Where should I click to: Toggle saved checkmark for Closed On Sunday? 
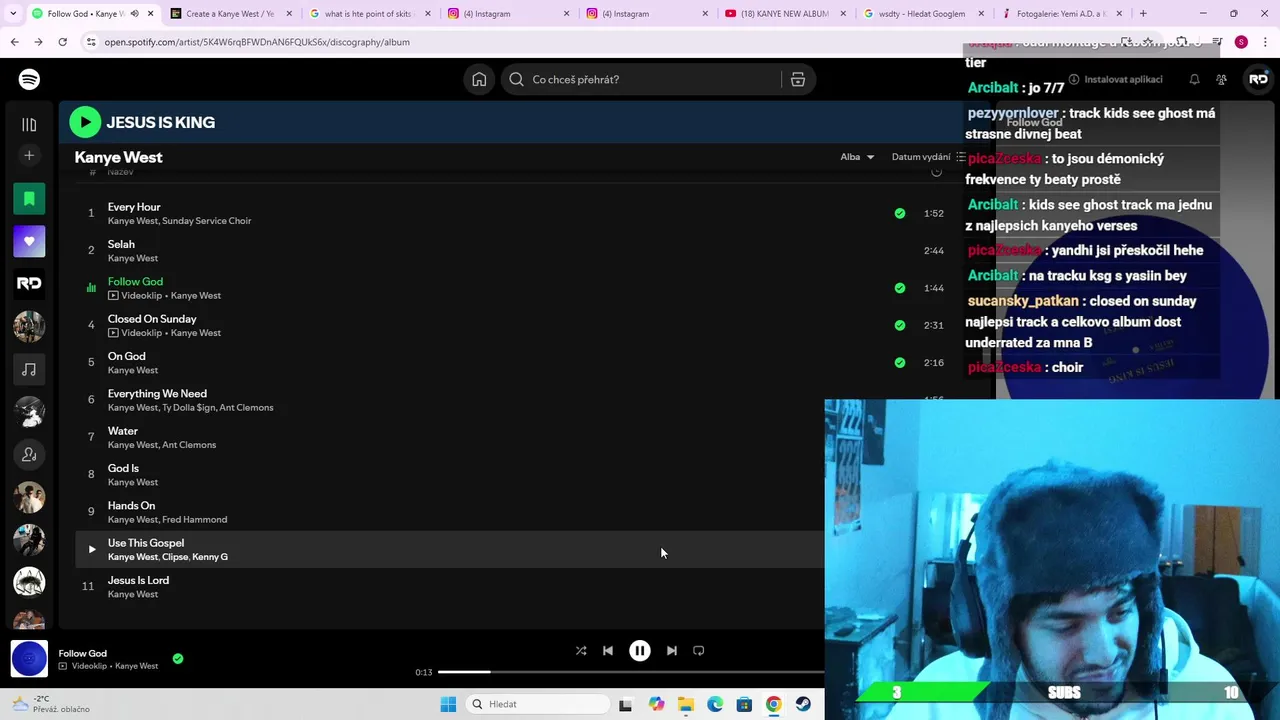900,325
